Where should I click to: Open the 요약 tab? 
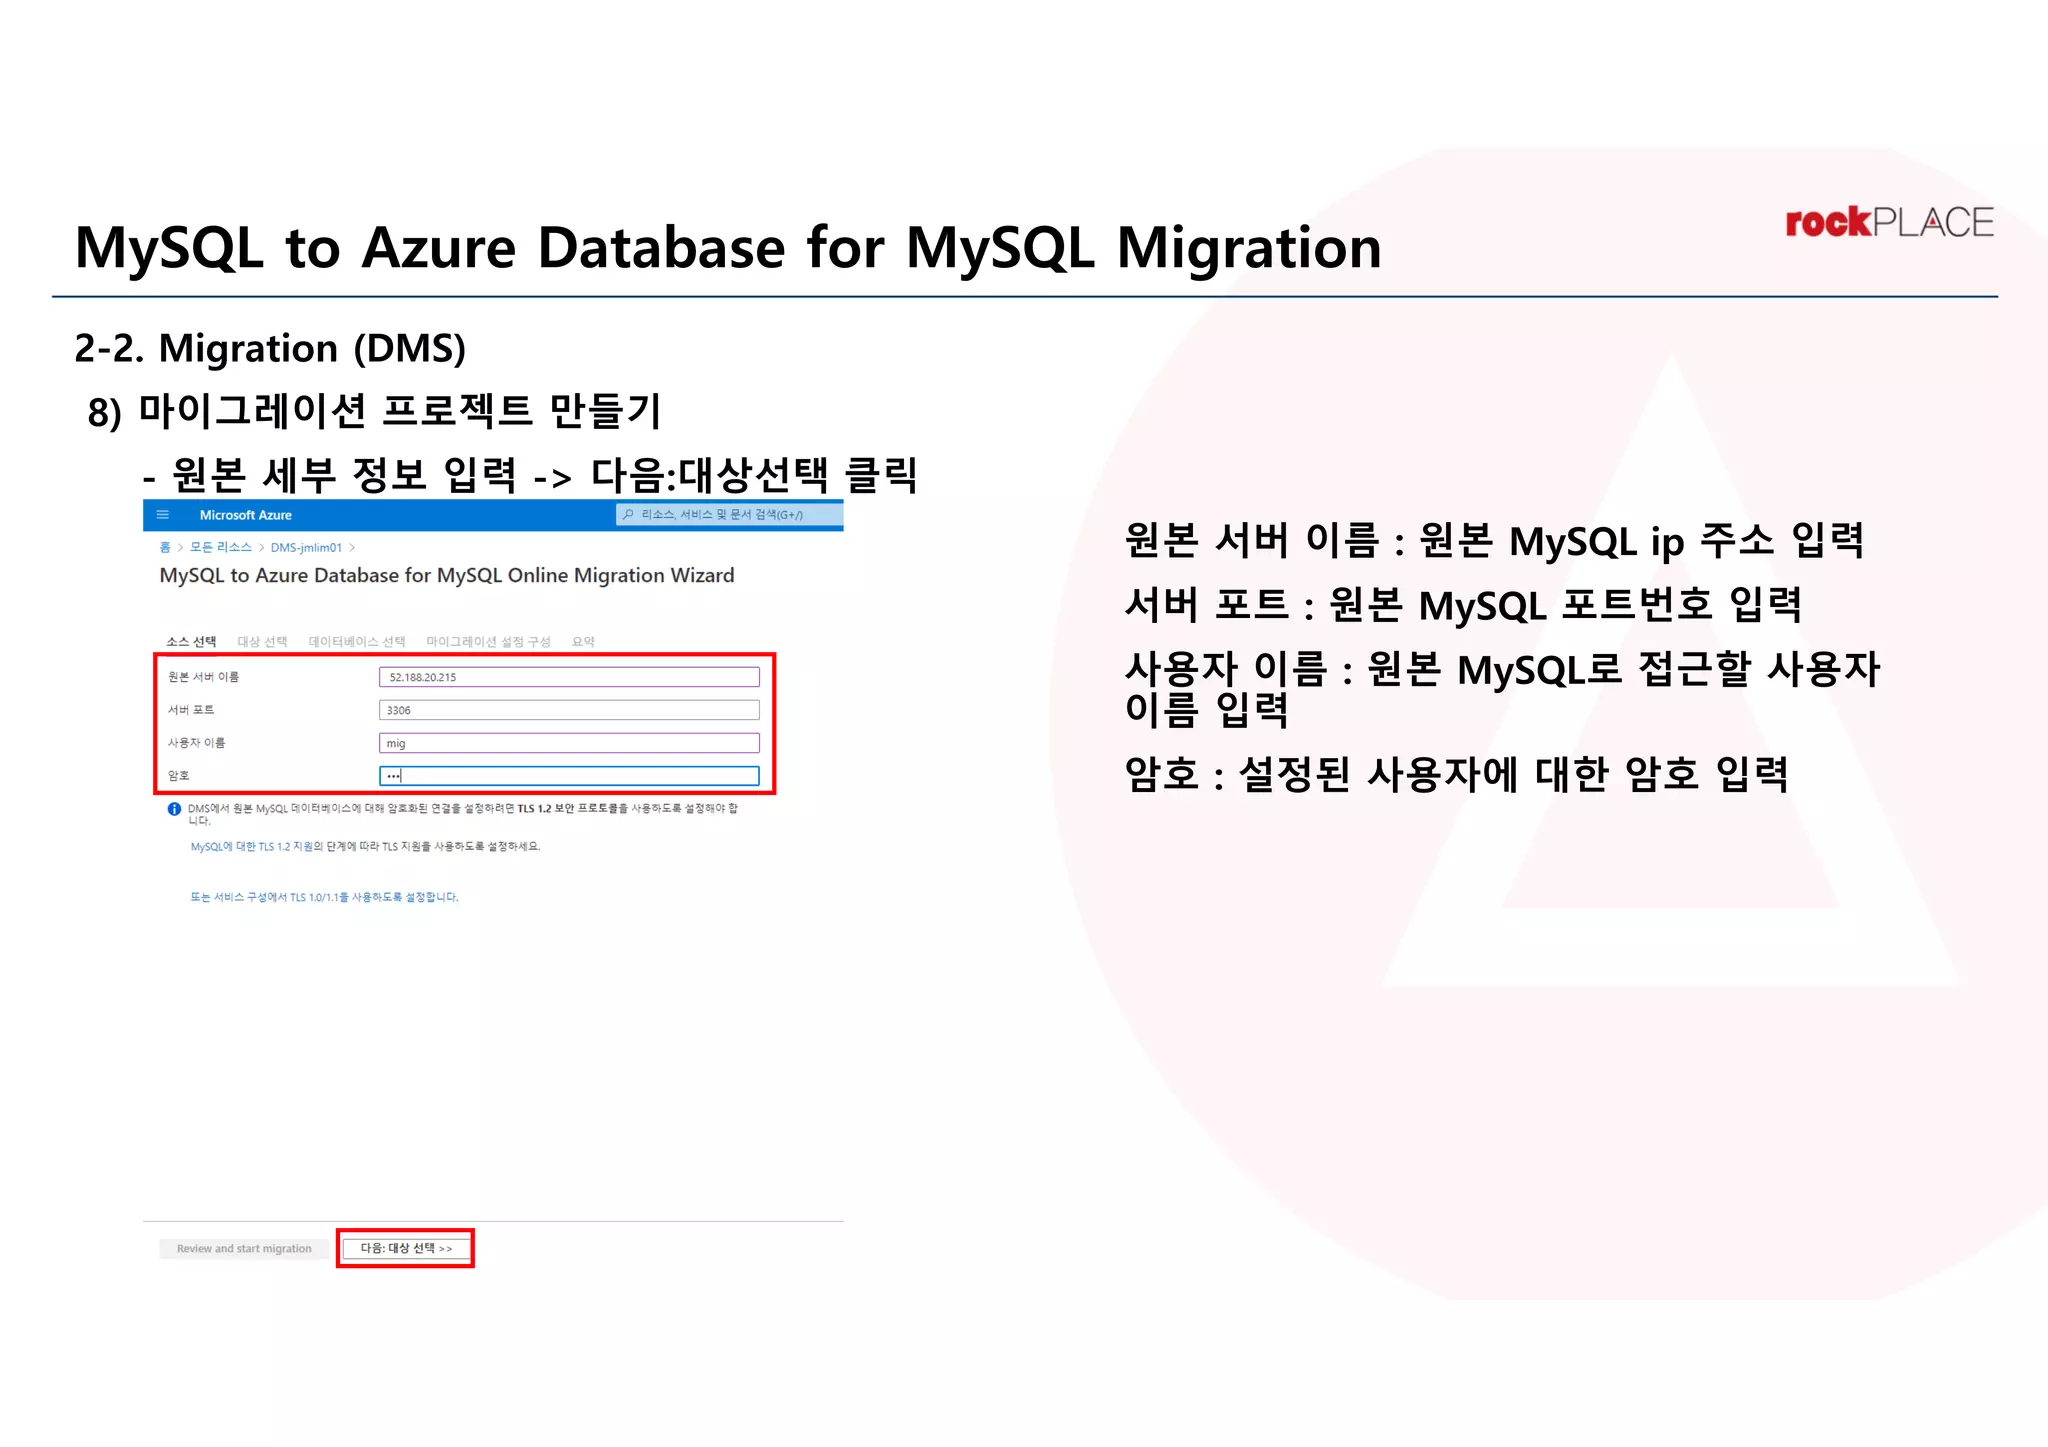coord(583,641)
